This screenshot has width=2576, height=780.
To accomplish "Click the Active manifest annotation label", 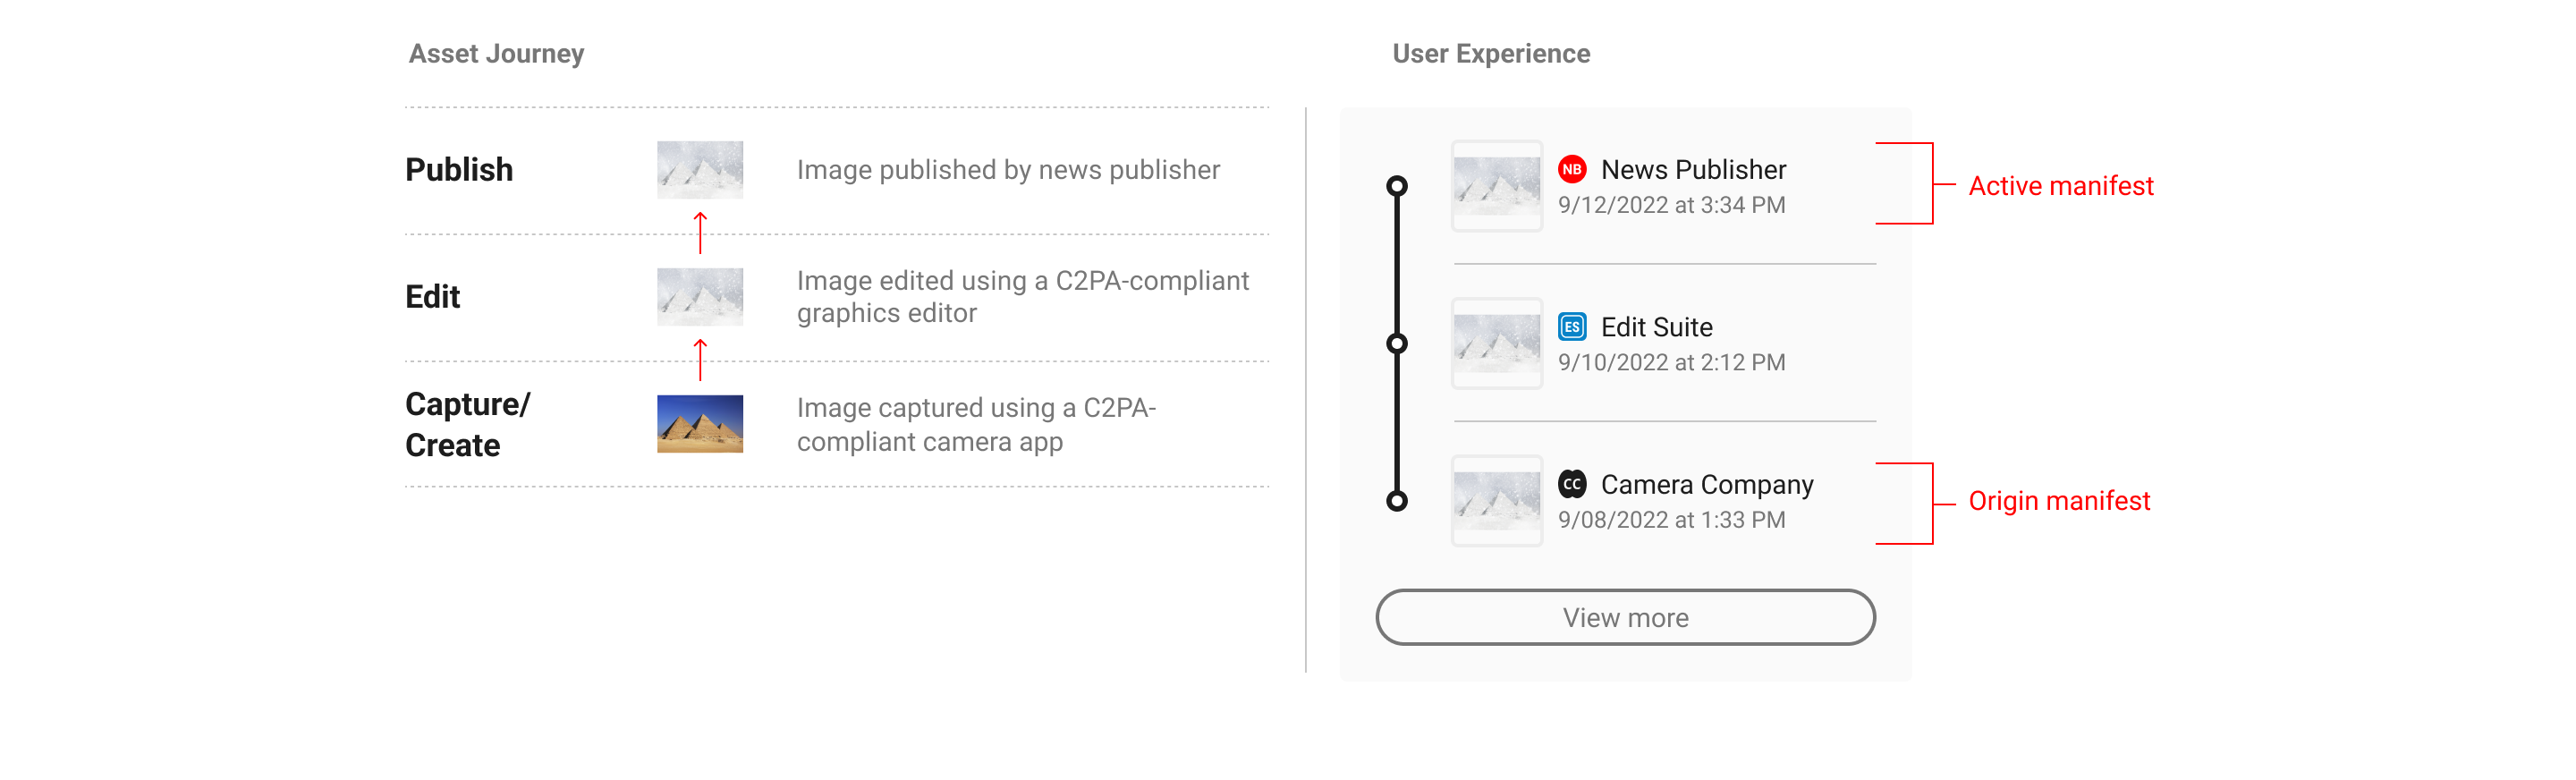I will 2060,186.
